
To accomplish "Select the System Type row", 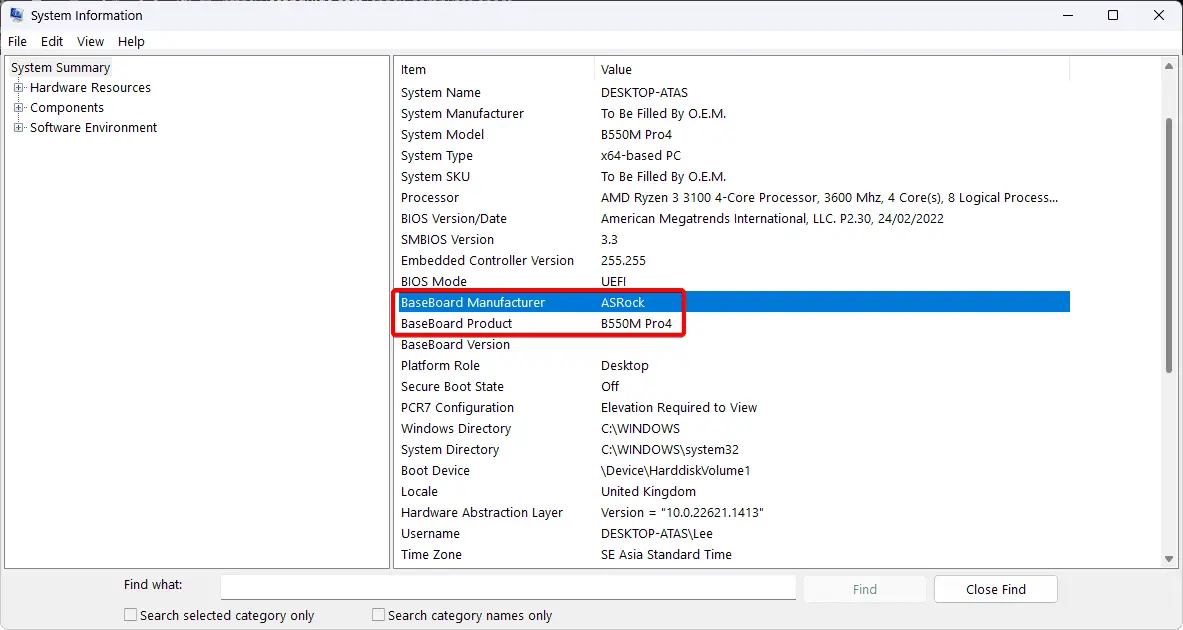I will [734, 155].
